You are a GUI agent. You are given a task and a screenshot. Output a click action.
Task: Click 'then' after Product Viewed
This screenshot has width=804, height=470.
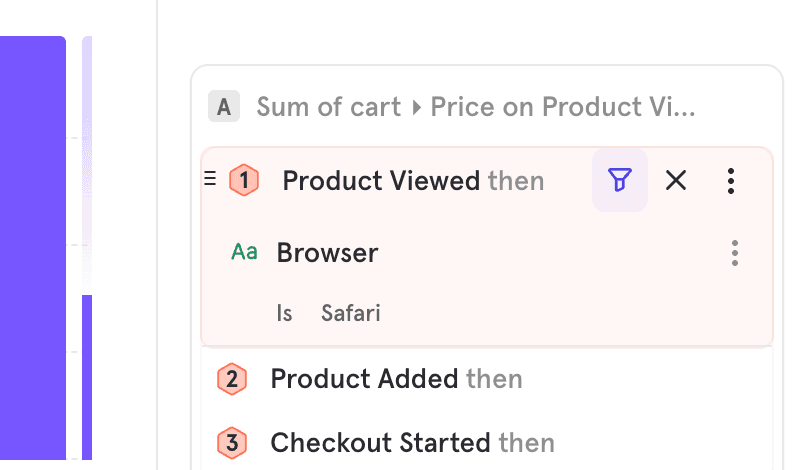click(x=516, y=181)
